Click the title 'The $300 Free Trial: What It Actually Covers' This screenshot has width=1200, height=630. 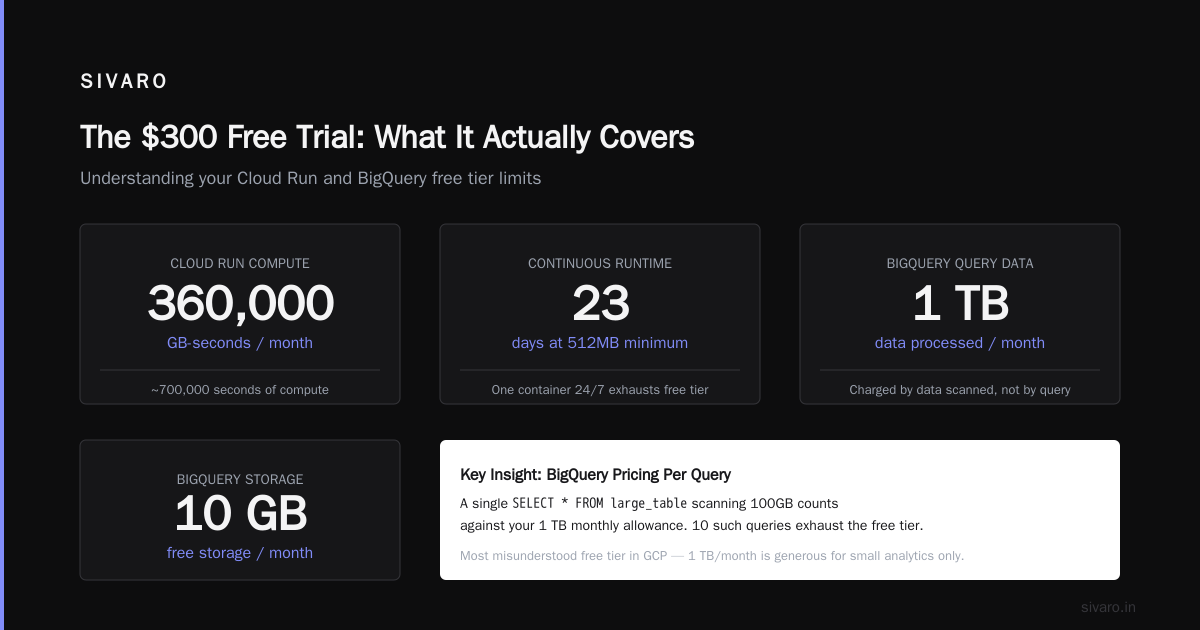point(387,137)
